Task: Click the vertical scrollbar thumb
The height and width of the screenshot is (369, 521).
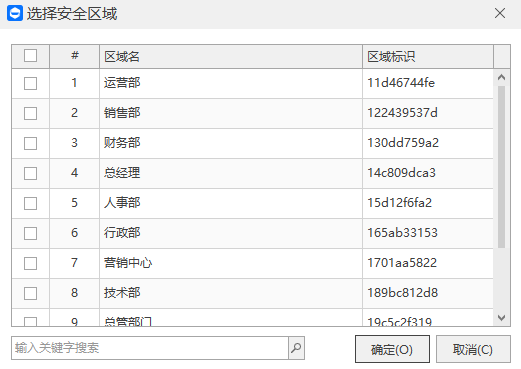Action: coord(501,167)
